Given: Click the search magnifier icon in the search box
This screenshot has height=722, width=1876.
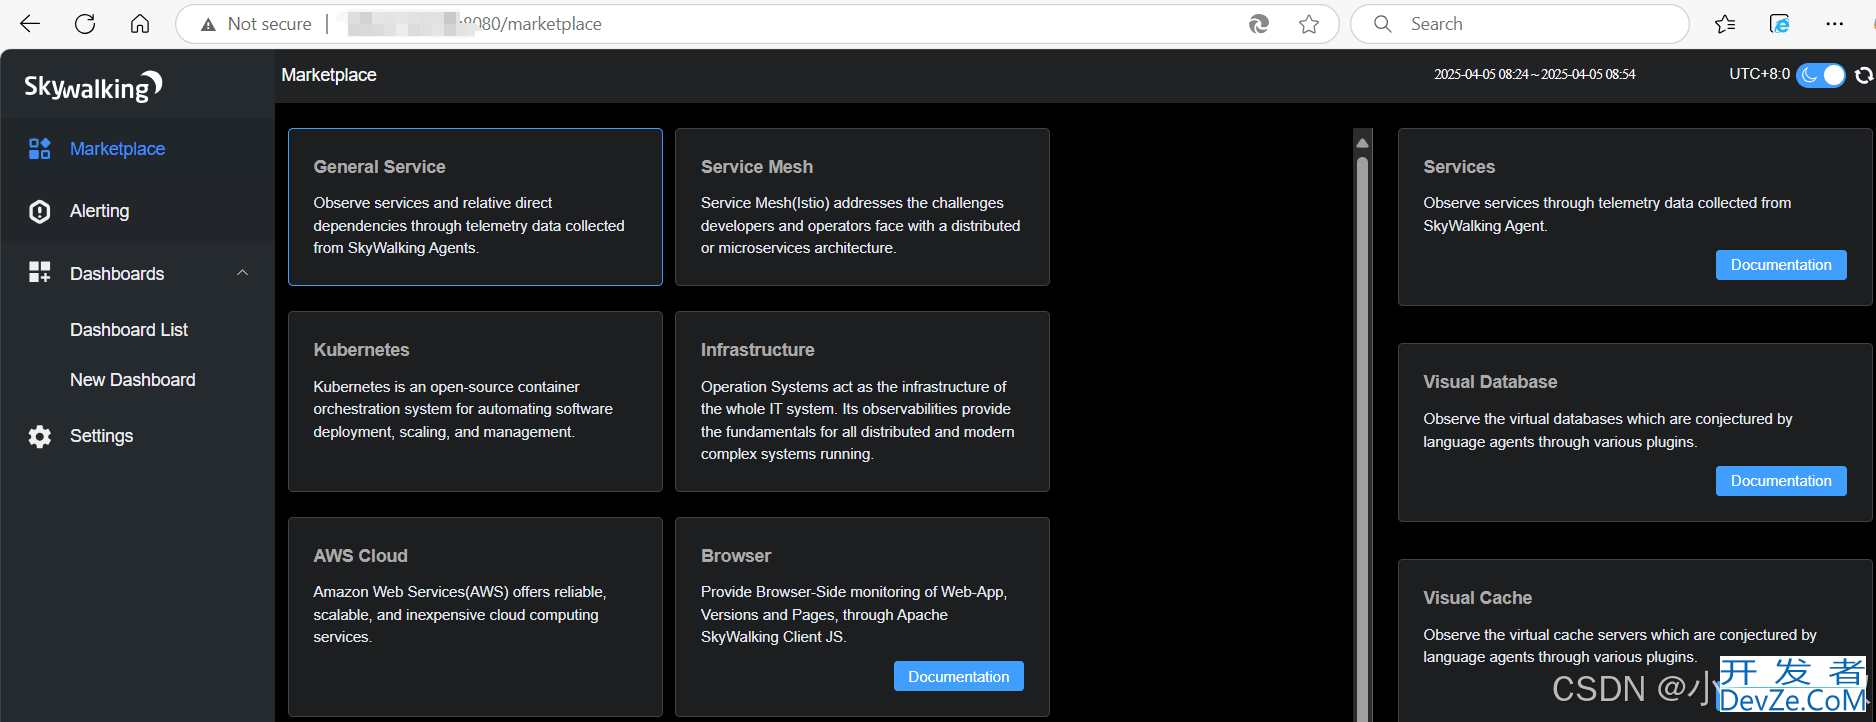Looking at the screenshot, I should point(1383,24).
